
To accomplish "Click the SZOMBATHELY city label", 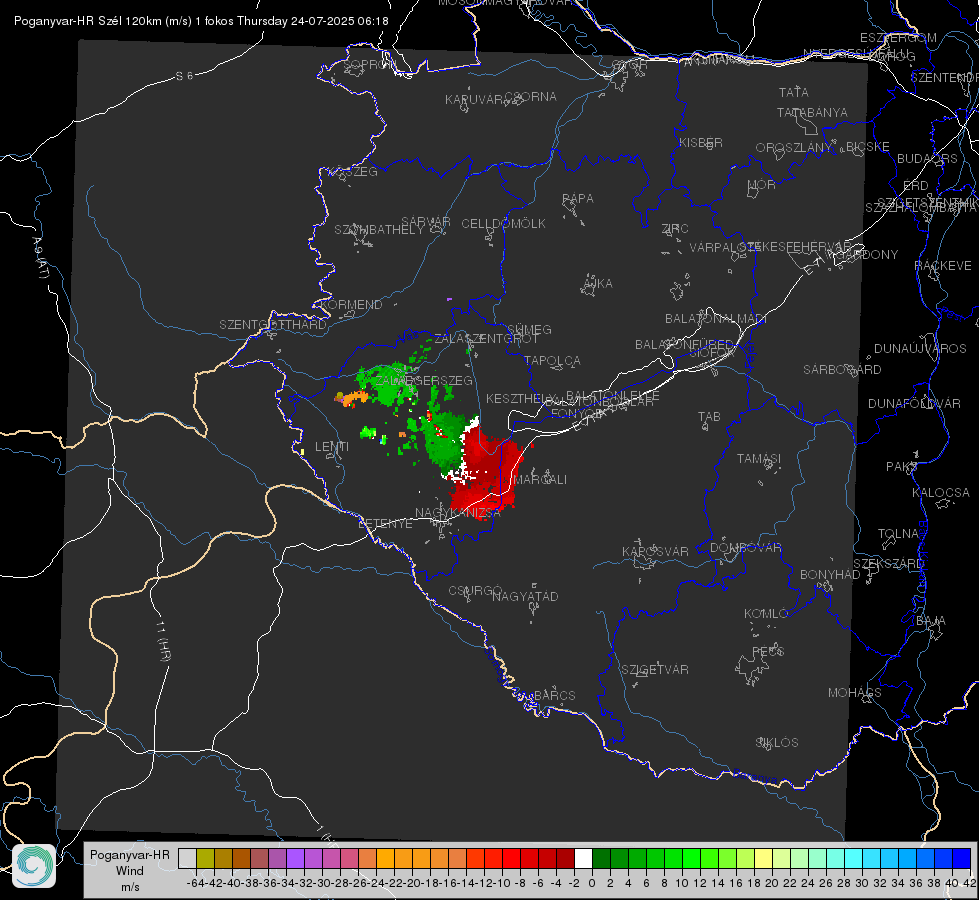I will click(x=379, y=230).
